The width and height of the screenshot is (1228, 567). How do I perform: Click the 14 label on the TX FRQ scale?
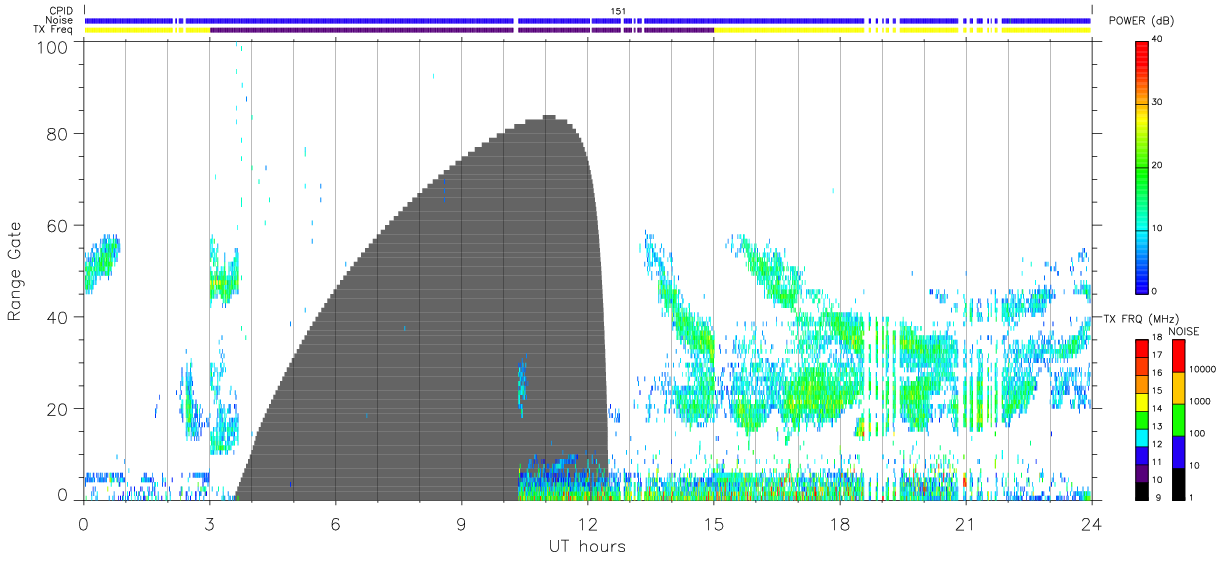(x=1157, y=409)
